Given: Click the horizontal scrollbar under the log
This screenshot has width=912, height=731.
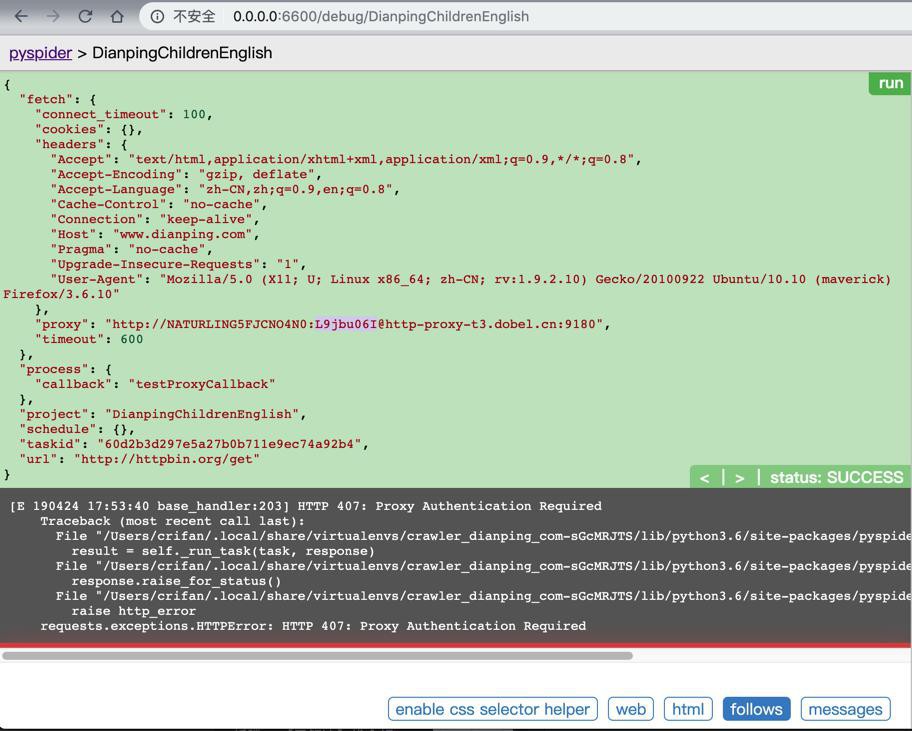Looking at the screenshot, I should 317,655.
